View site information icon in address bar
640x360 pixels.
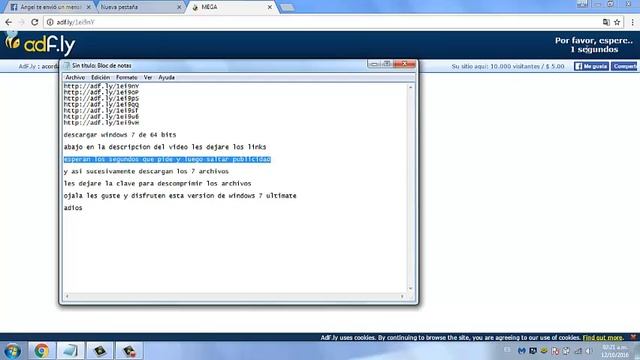[x=50, y=22]
